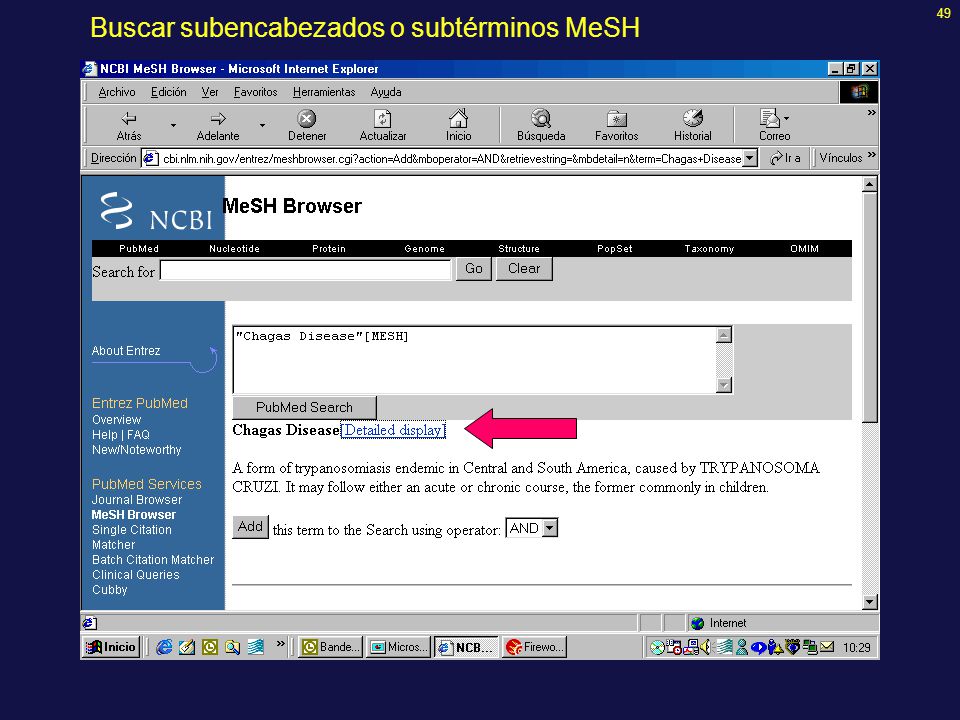Open the Clinical Queries link
Screen dimensions: 960x720
136,575
